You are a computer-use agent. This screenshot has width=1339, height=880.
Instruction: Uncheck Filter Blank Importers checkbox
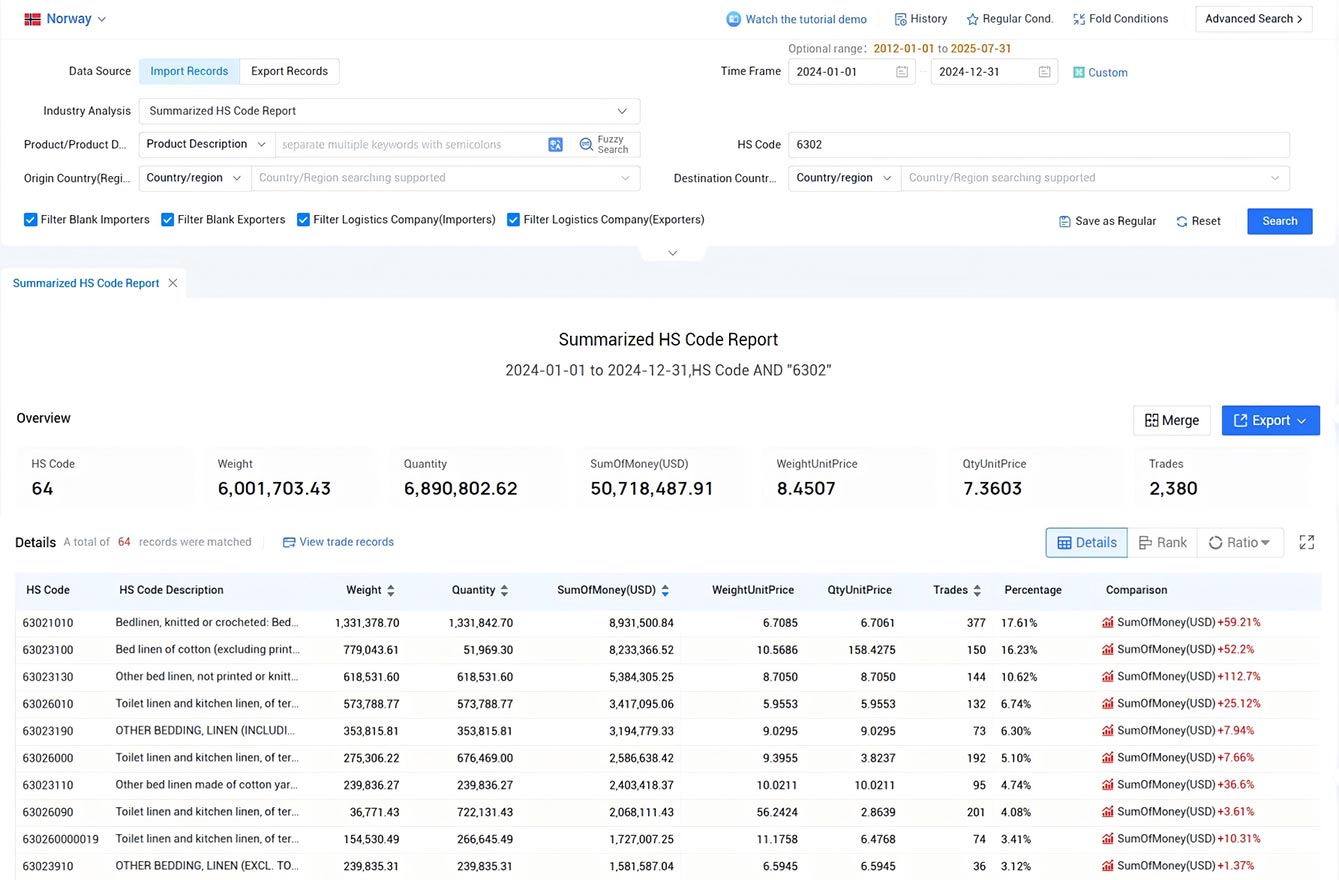[x=31, y=220]
